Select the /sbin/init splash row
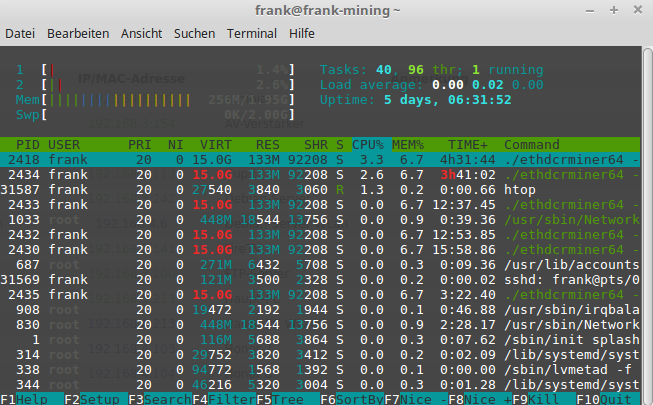 320,340
